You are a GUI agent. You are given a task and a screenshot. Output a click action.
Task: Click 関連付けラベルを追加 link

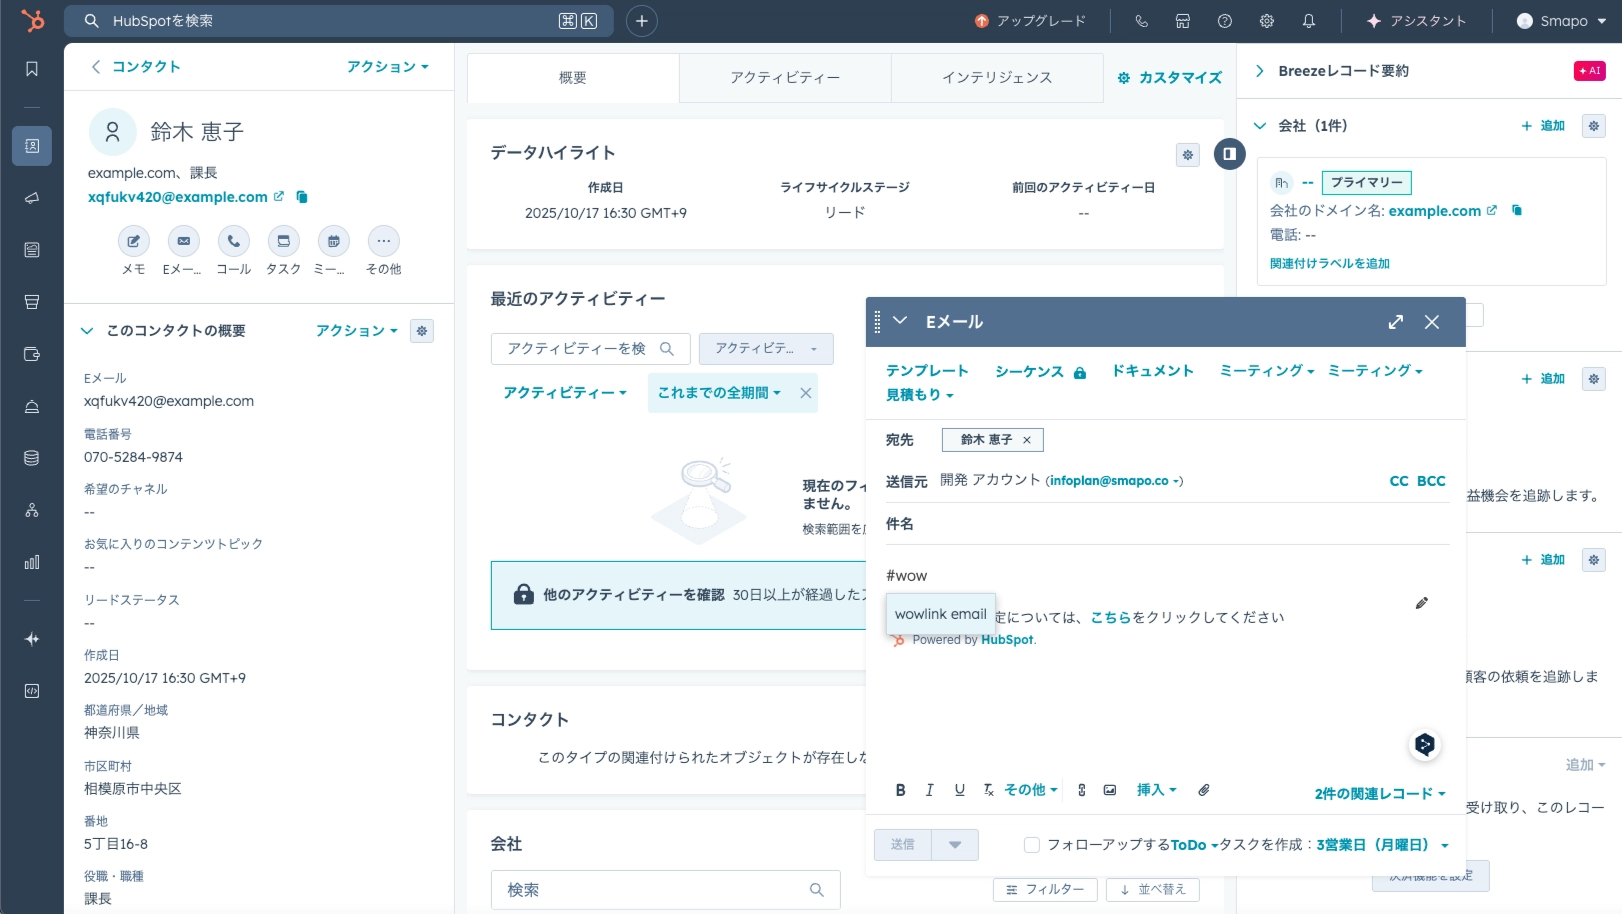(x=1330, y=264)
